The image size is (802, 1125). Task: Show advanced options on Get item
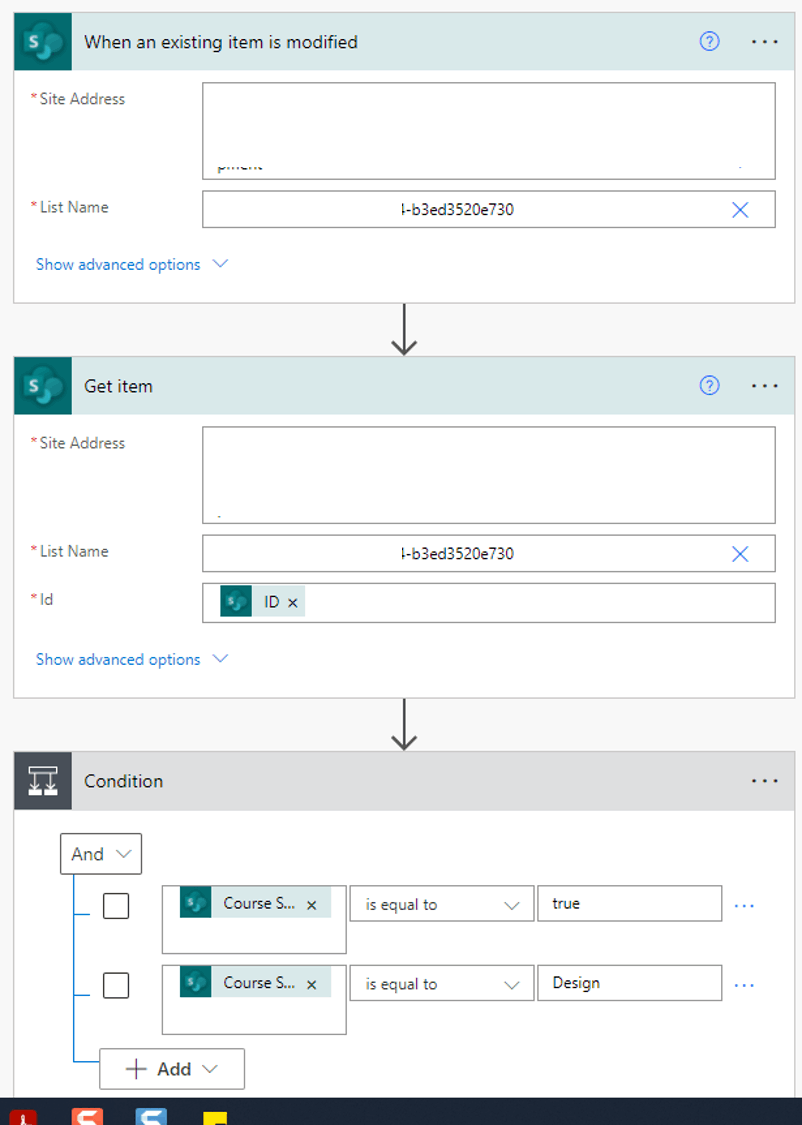pyautogui.click(x=132, y=659)
